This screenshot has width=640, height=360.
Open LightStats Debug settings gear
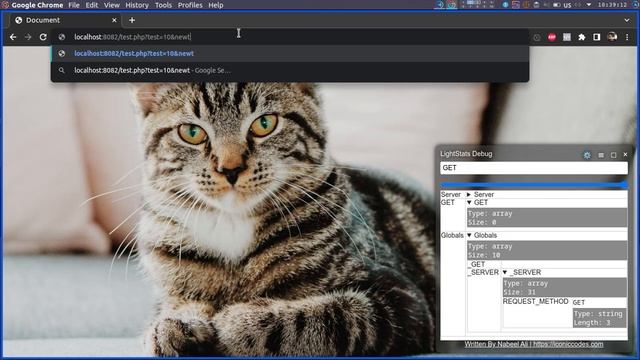point(587,155)
